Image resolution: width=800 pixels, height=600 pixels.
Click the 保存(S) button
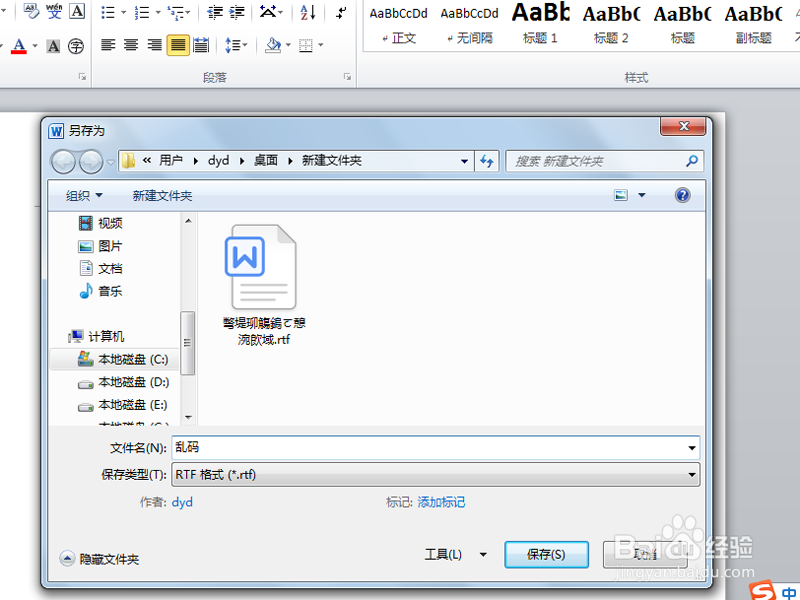(x=546, y=555)
